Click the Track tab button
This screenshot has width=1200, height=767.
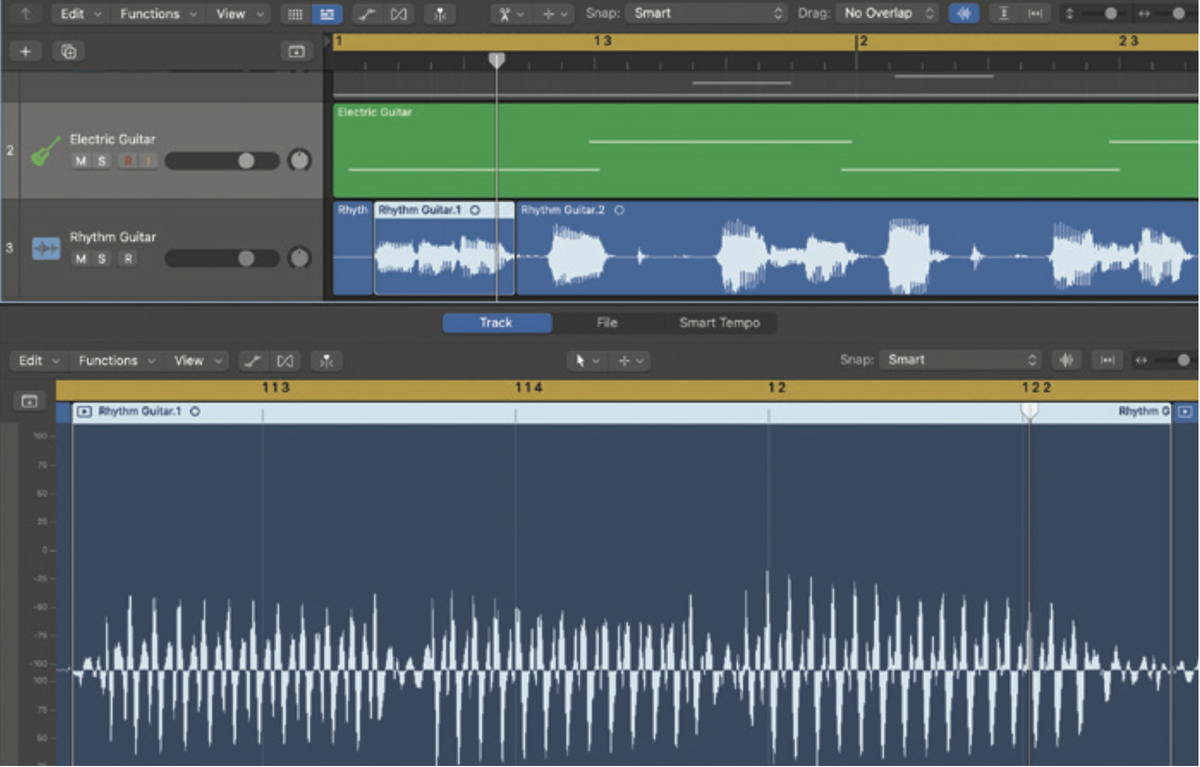(x=497, y=322)
